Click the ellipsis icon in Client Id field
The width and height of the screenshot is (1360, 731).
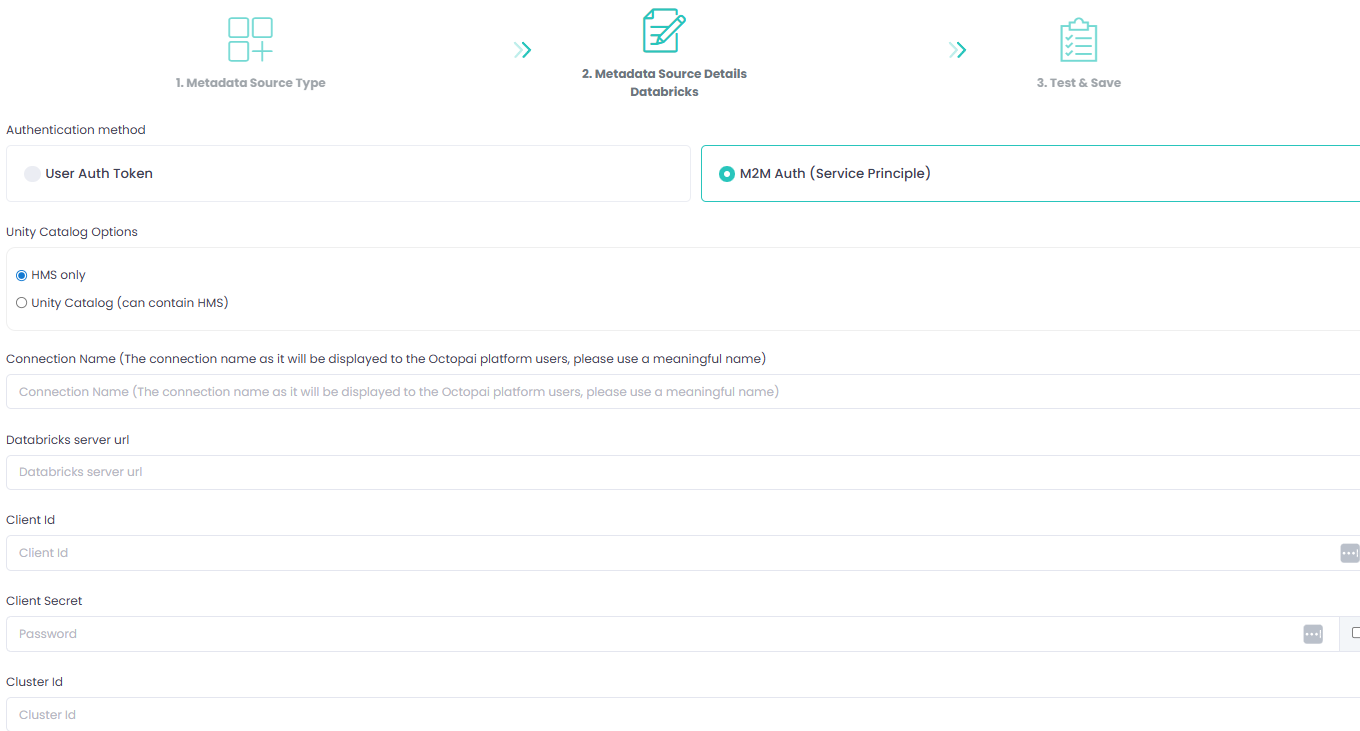tap(1349, 552)
